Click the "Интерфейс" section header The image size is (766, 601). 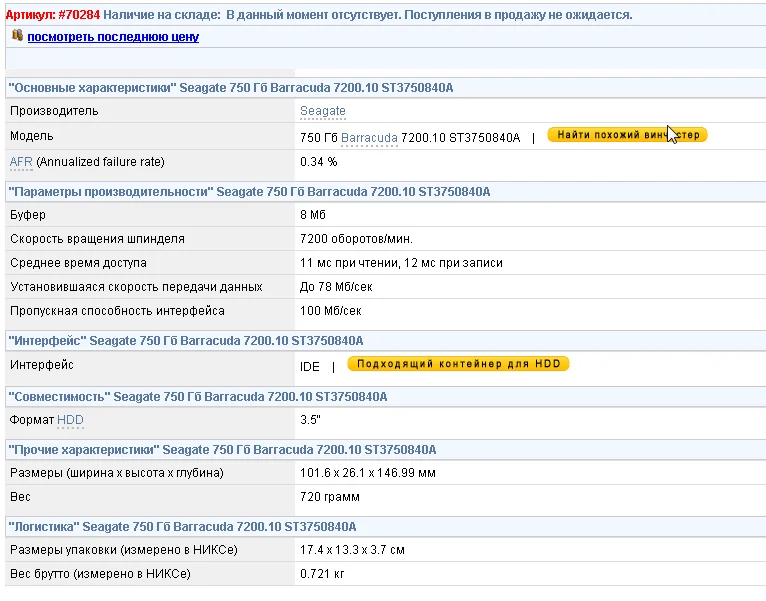click(185, 341)
